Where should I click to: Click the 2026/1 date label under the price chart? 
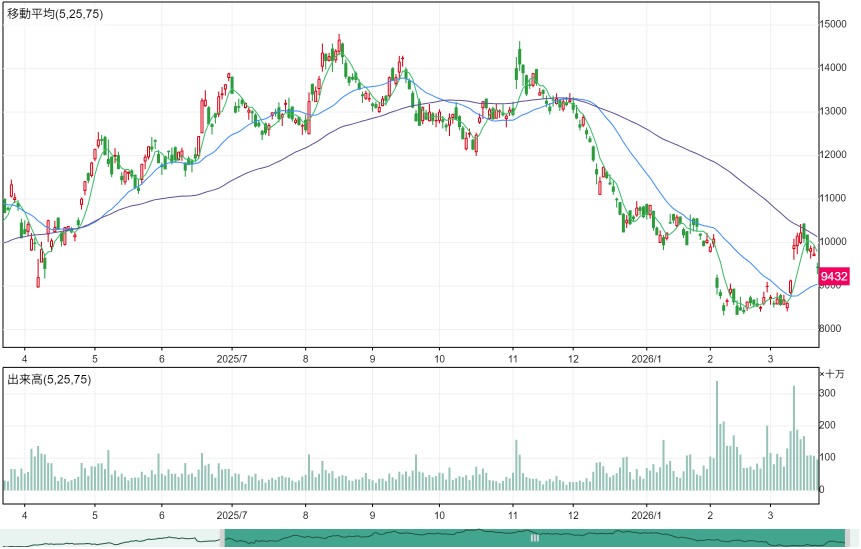tap(647, 360)
